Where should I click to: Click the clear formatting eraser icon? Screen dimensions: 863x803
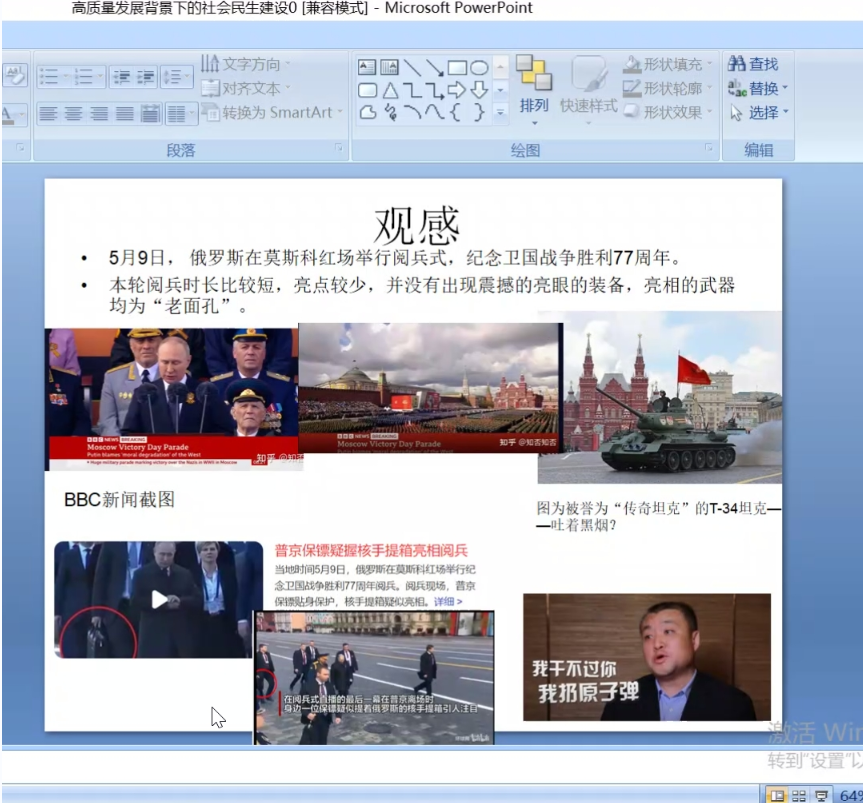(x=14, y=75)
